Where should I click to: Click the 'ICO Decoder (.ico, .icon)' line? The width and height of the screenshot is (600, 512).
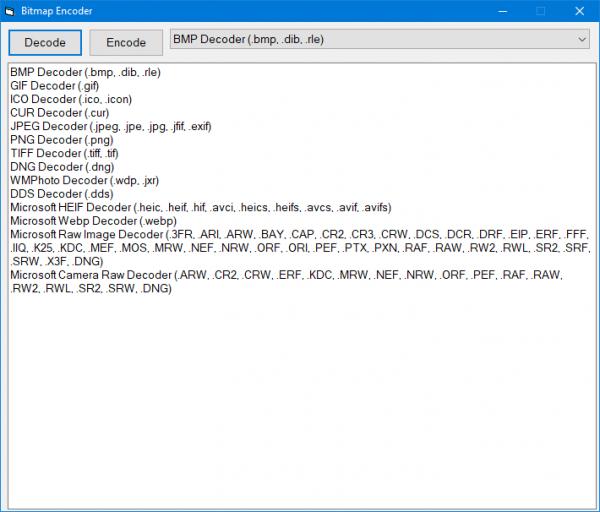pyautogui.click(x=71, y=99)
